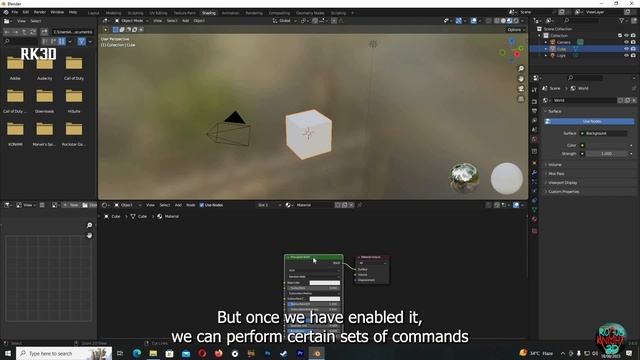Screen dimensions: 640x360
Task: Open the Node menu in shader editor
Action: click(191, 205)
